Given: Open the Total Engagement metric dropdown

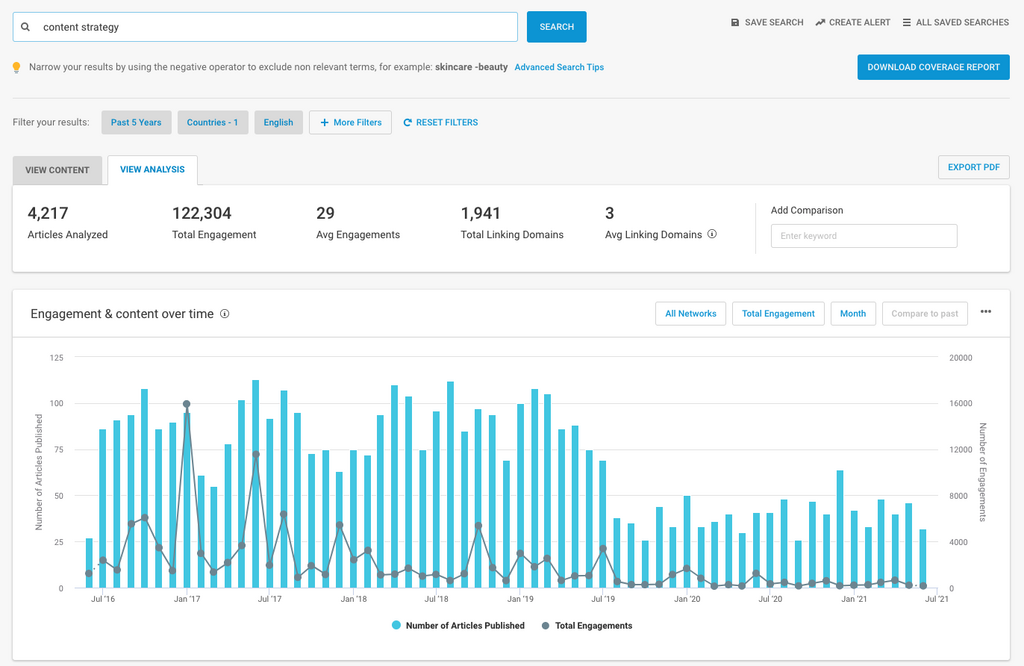Looking at the screenshot, I should (778, 314).
